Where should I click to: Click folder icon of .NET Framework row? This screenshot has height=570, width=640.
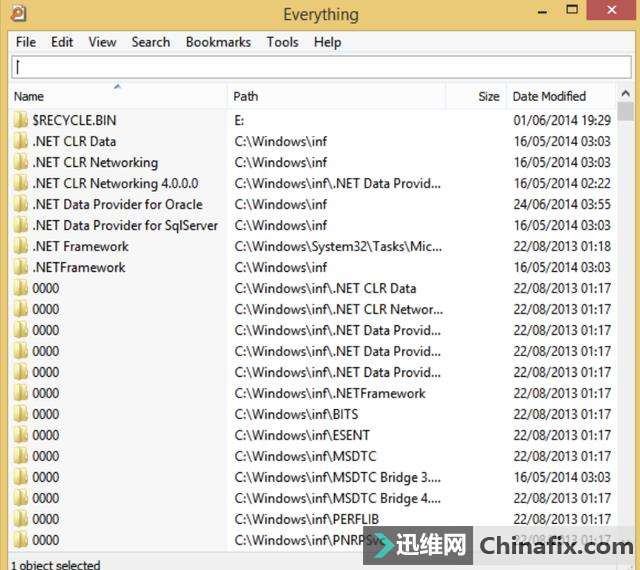coord(21,246)
